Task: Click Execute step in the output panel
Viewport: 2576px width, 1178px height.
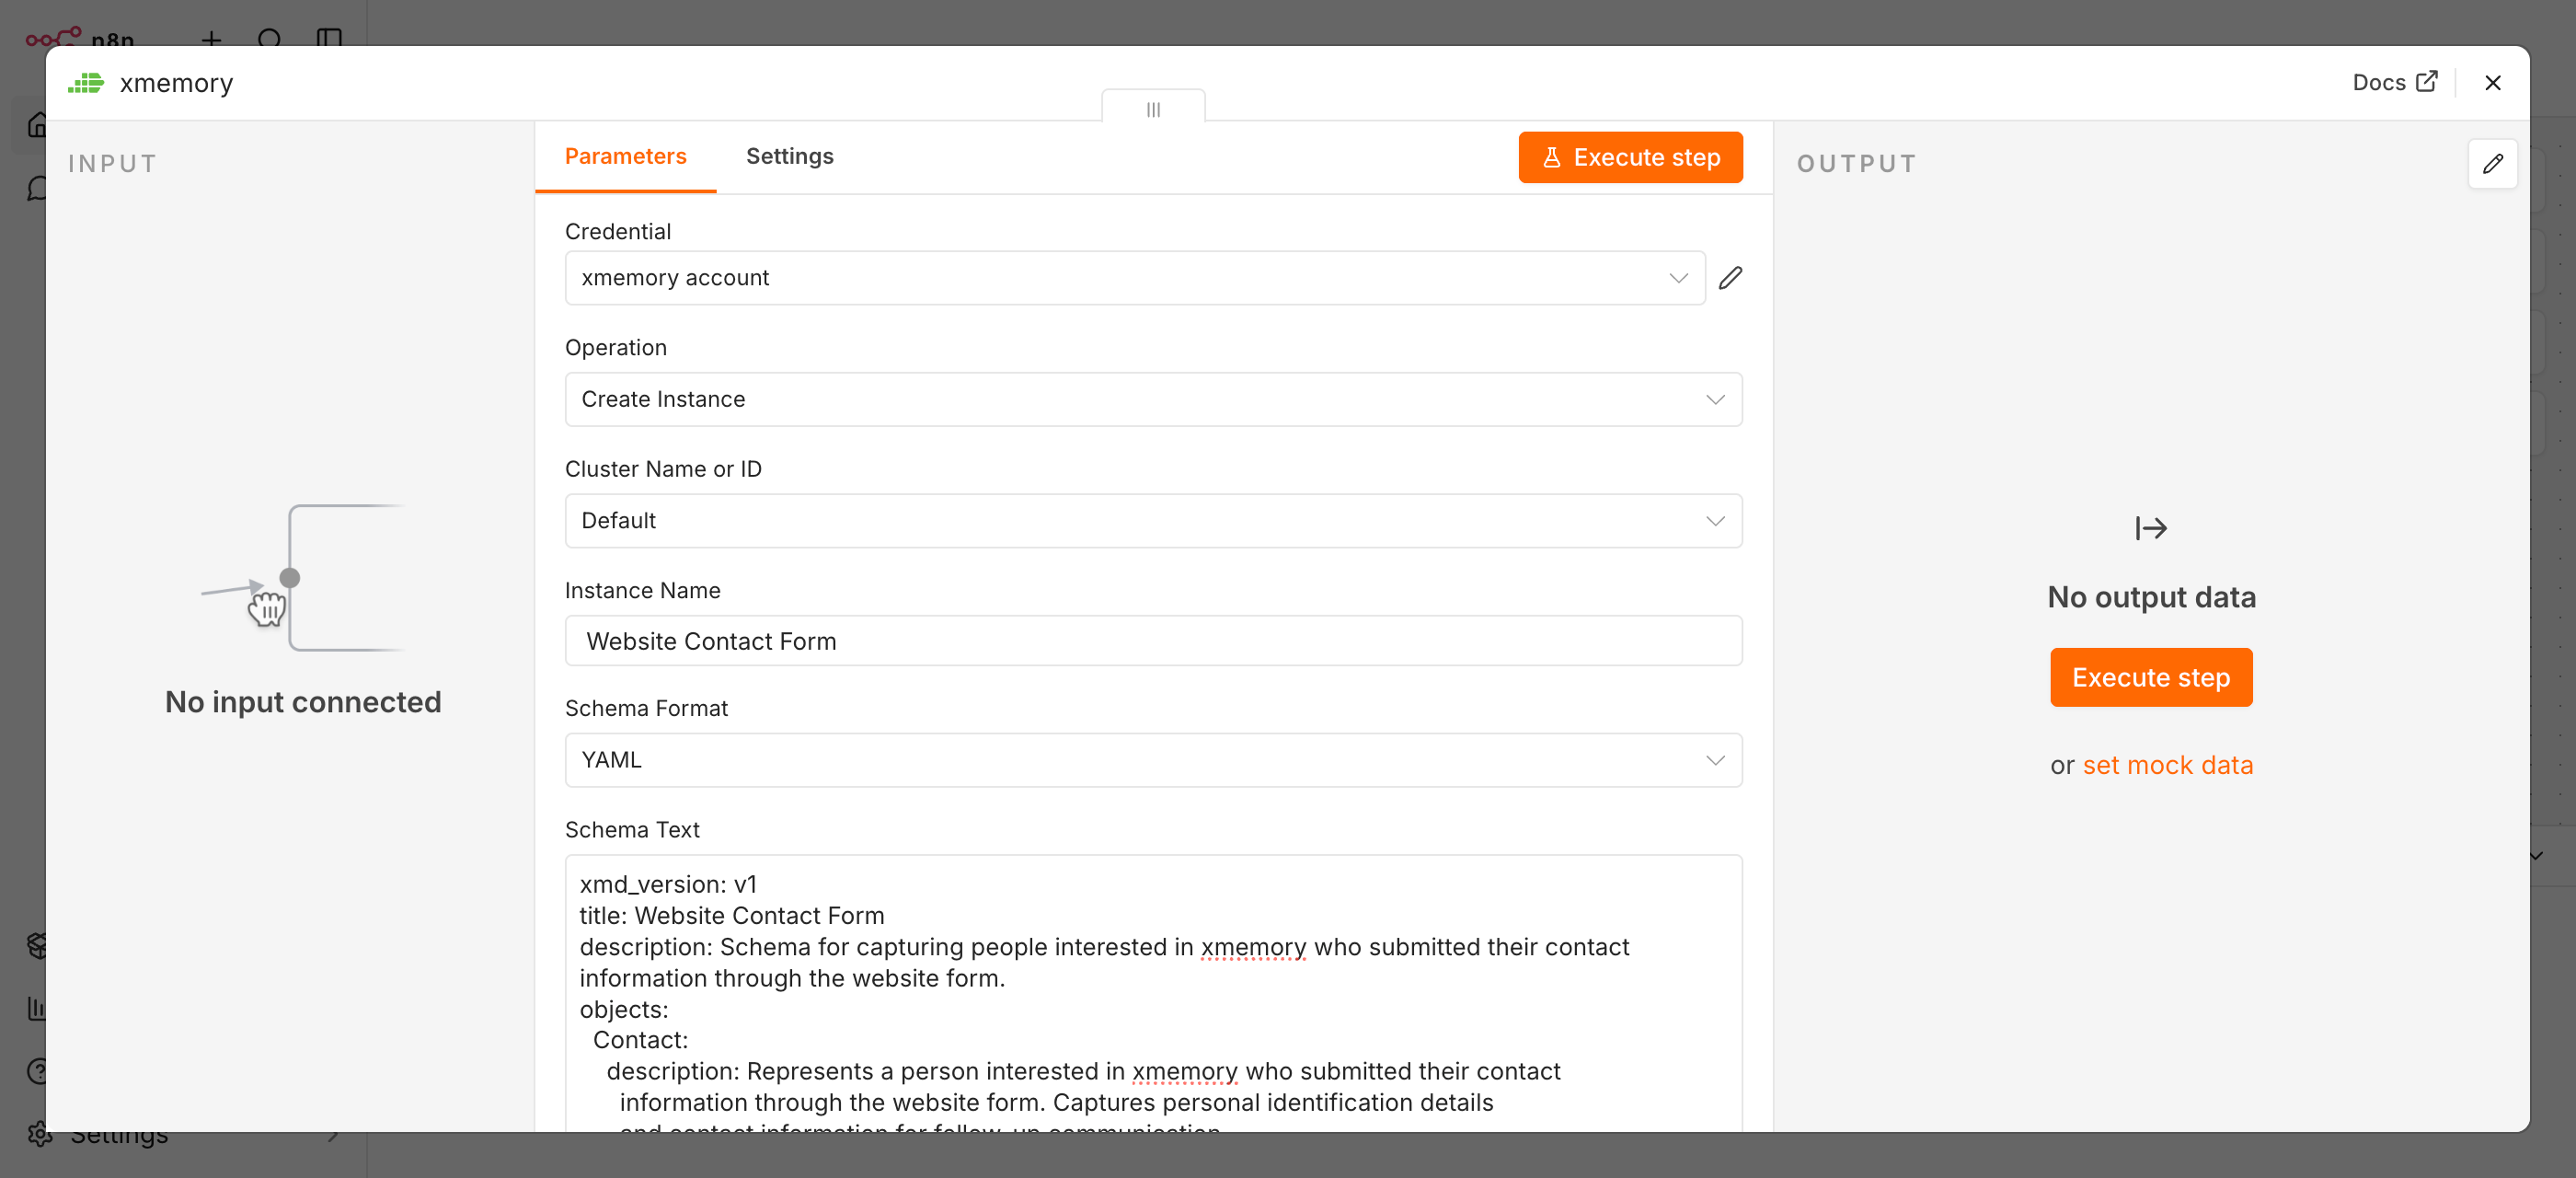Action: [2151, 677]
